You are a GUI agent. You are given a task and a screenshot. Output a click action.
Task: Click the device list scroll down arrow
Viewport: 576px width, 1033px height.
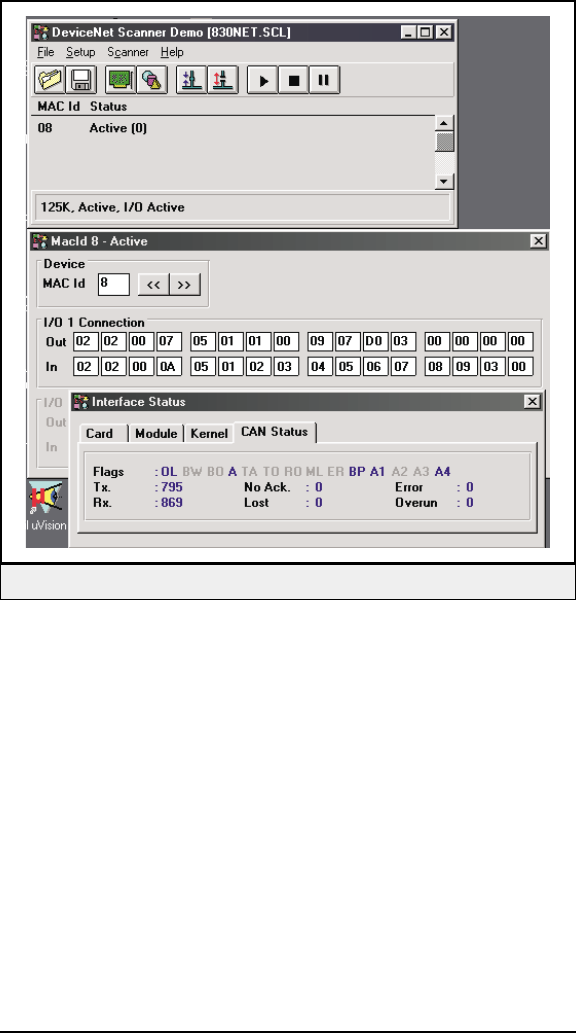pyautogui.click(x=445, y=181)
